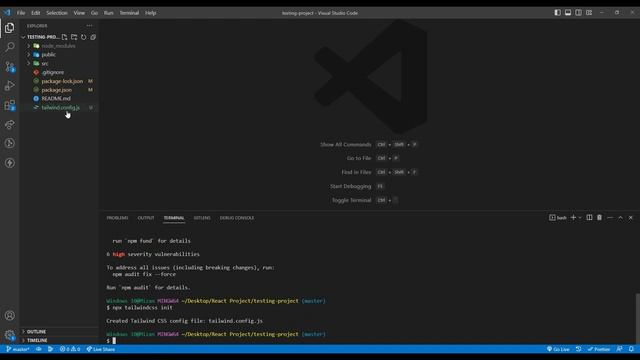Click the publish icon in the status bar
The image size is (640, 360).
50,349
